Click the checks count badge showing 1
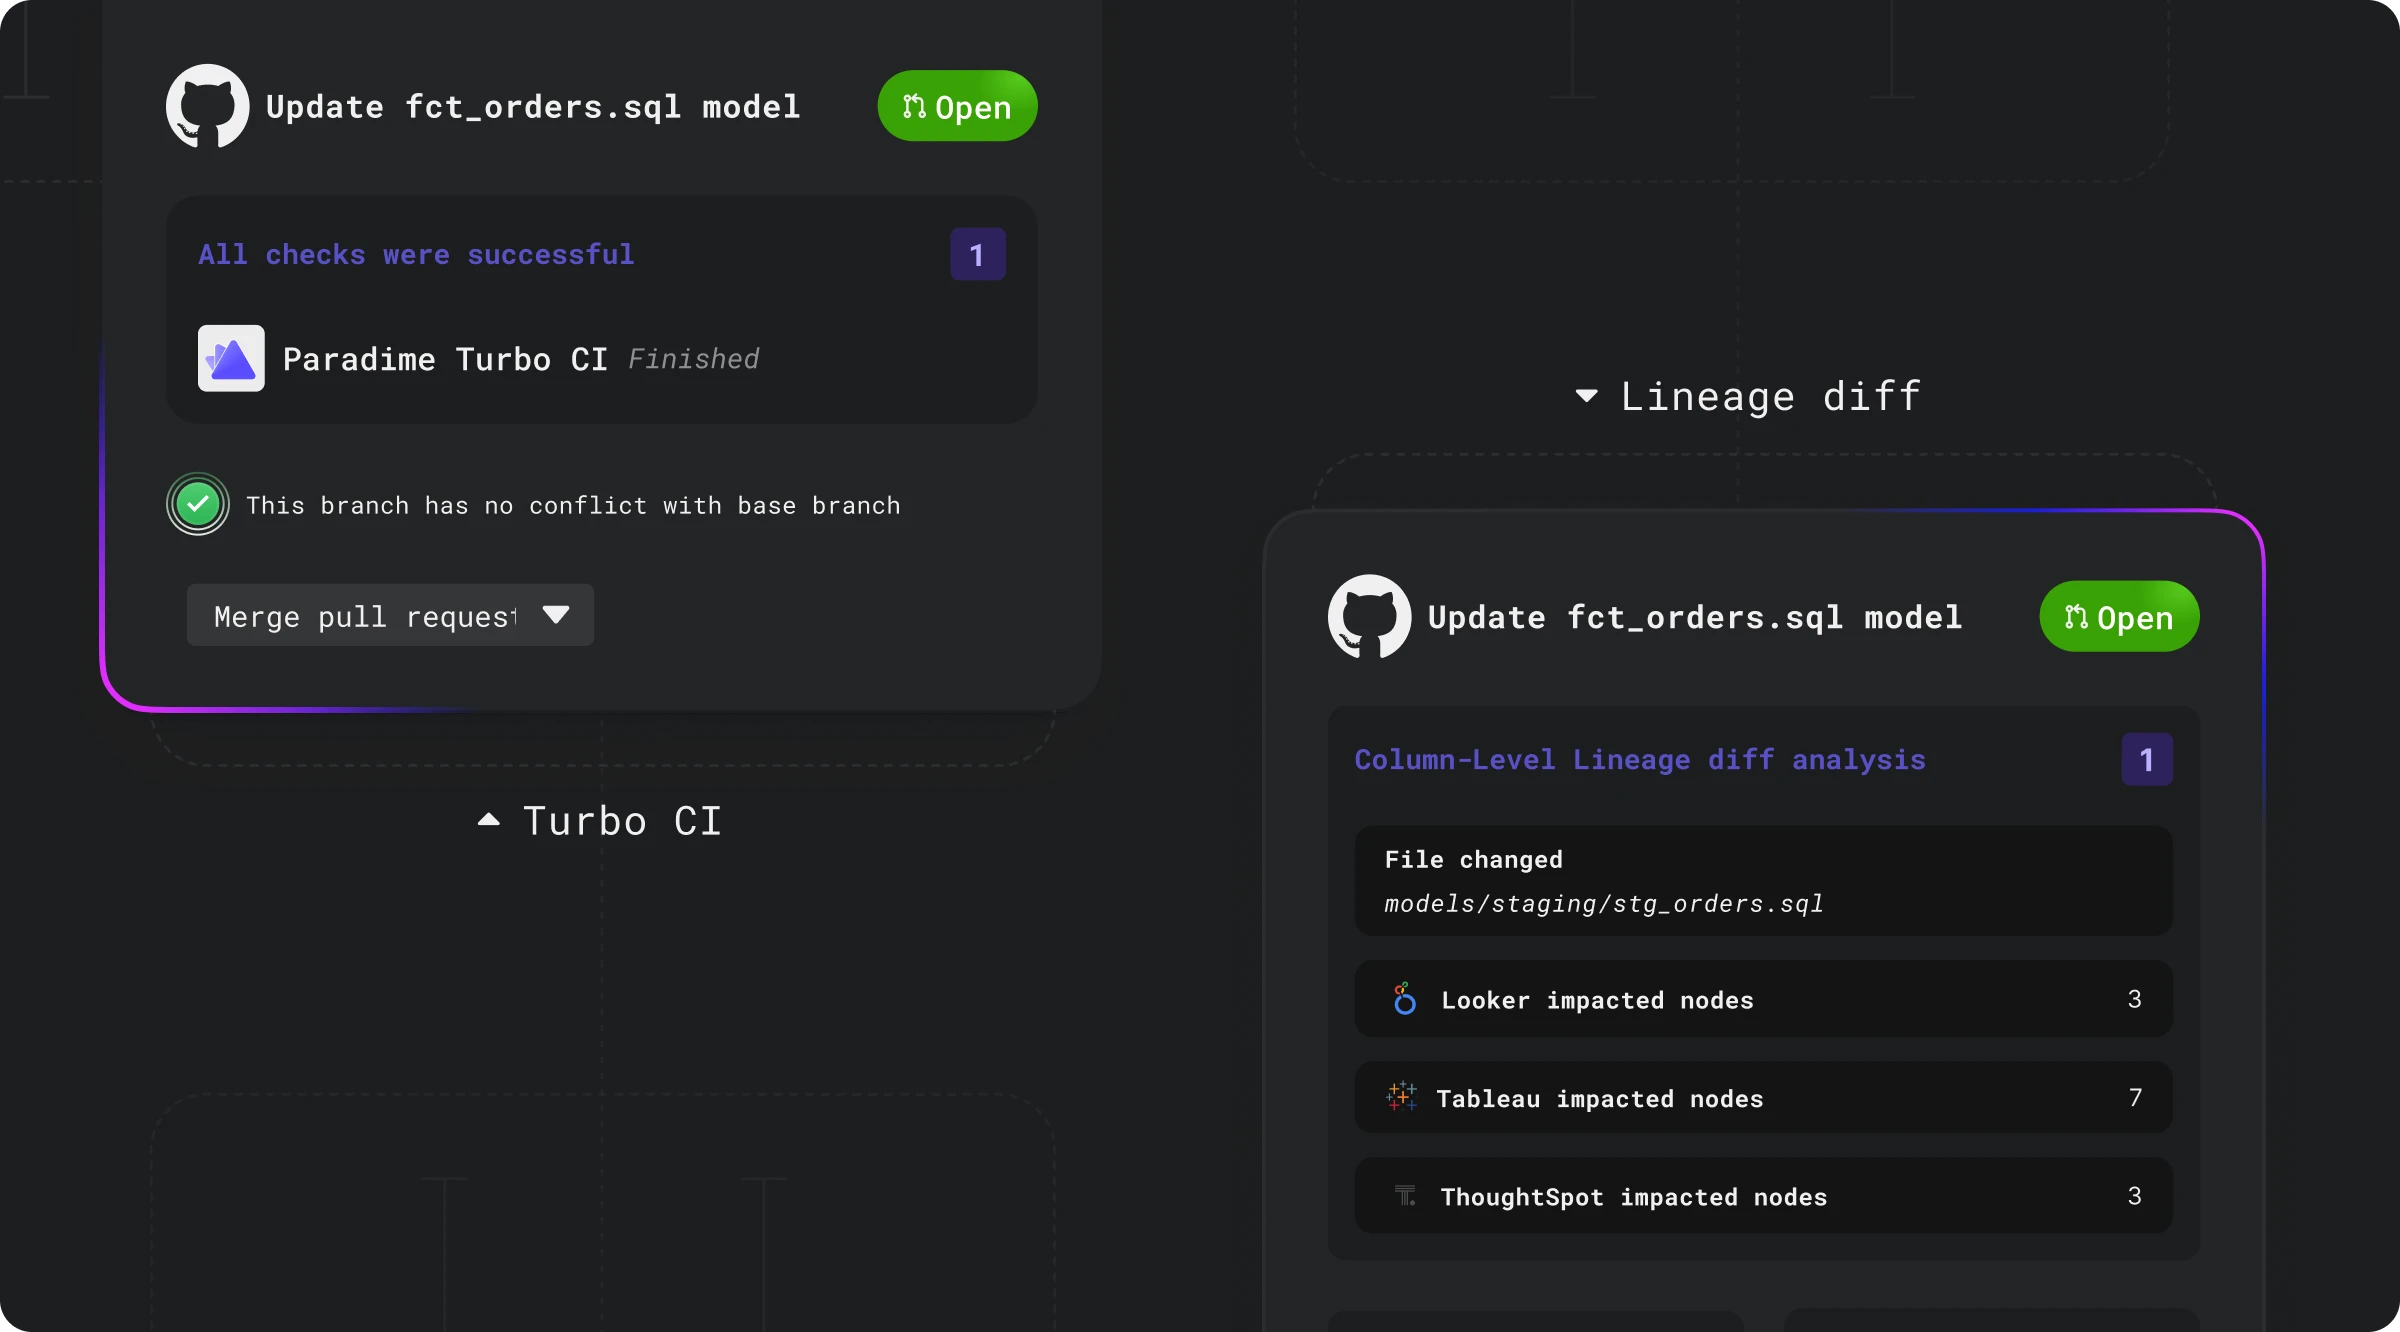Viewport: 2400px width, 1332px height. click(x=977, y=255)
